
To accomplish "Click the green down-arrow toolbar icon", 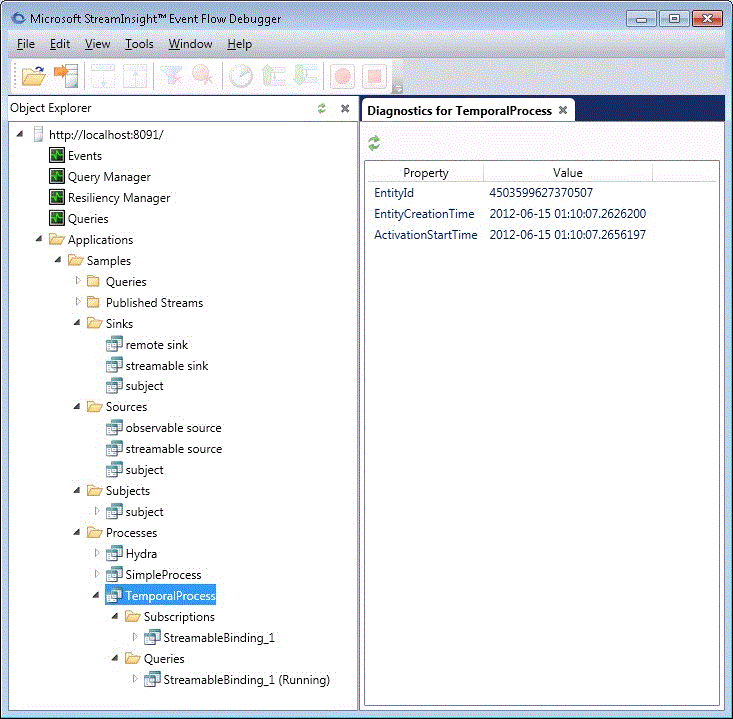I will (x=305, y=76).
